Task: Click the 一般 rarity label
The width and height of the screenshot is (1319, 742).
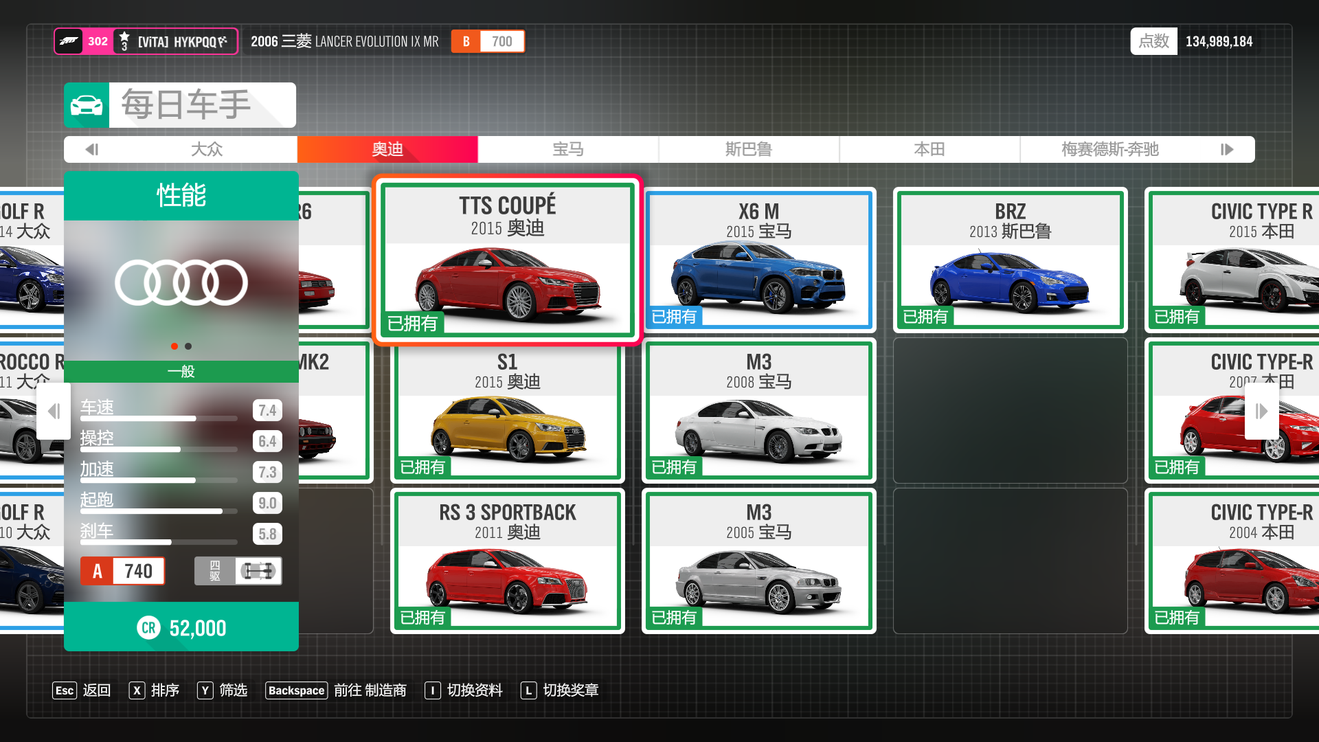Action: [181, 371]
